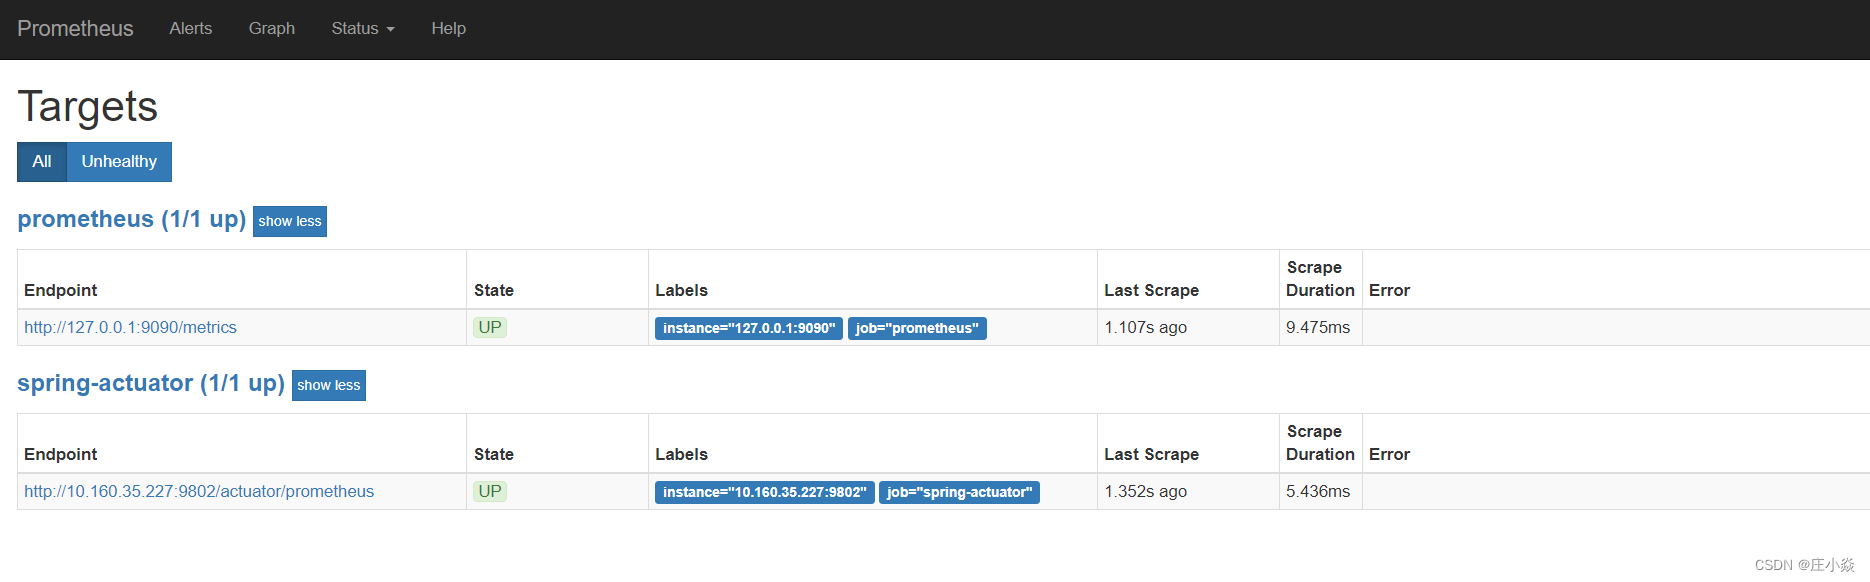This screenshot has width=1870, height=582.
Task: Click the UP state badge for prometheus
Action: pyautogui.click(x=490, y=327)
